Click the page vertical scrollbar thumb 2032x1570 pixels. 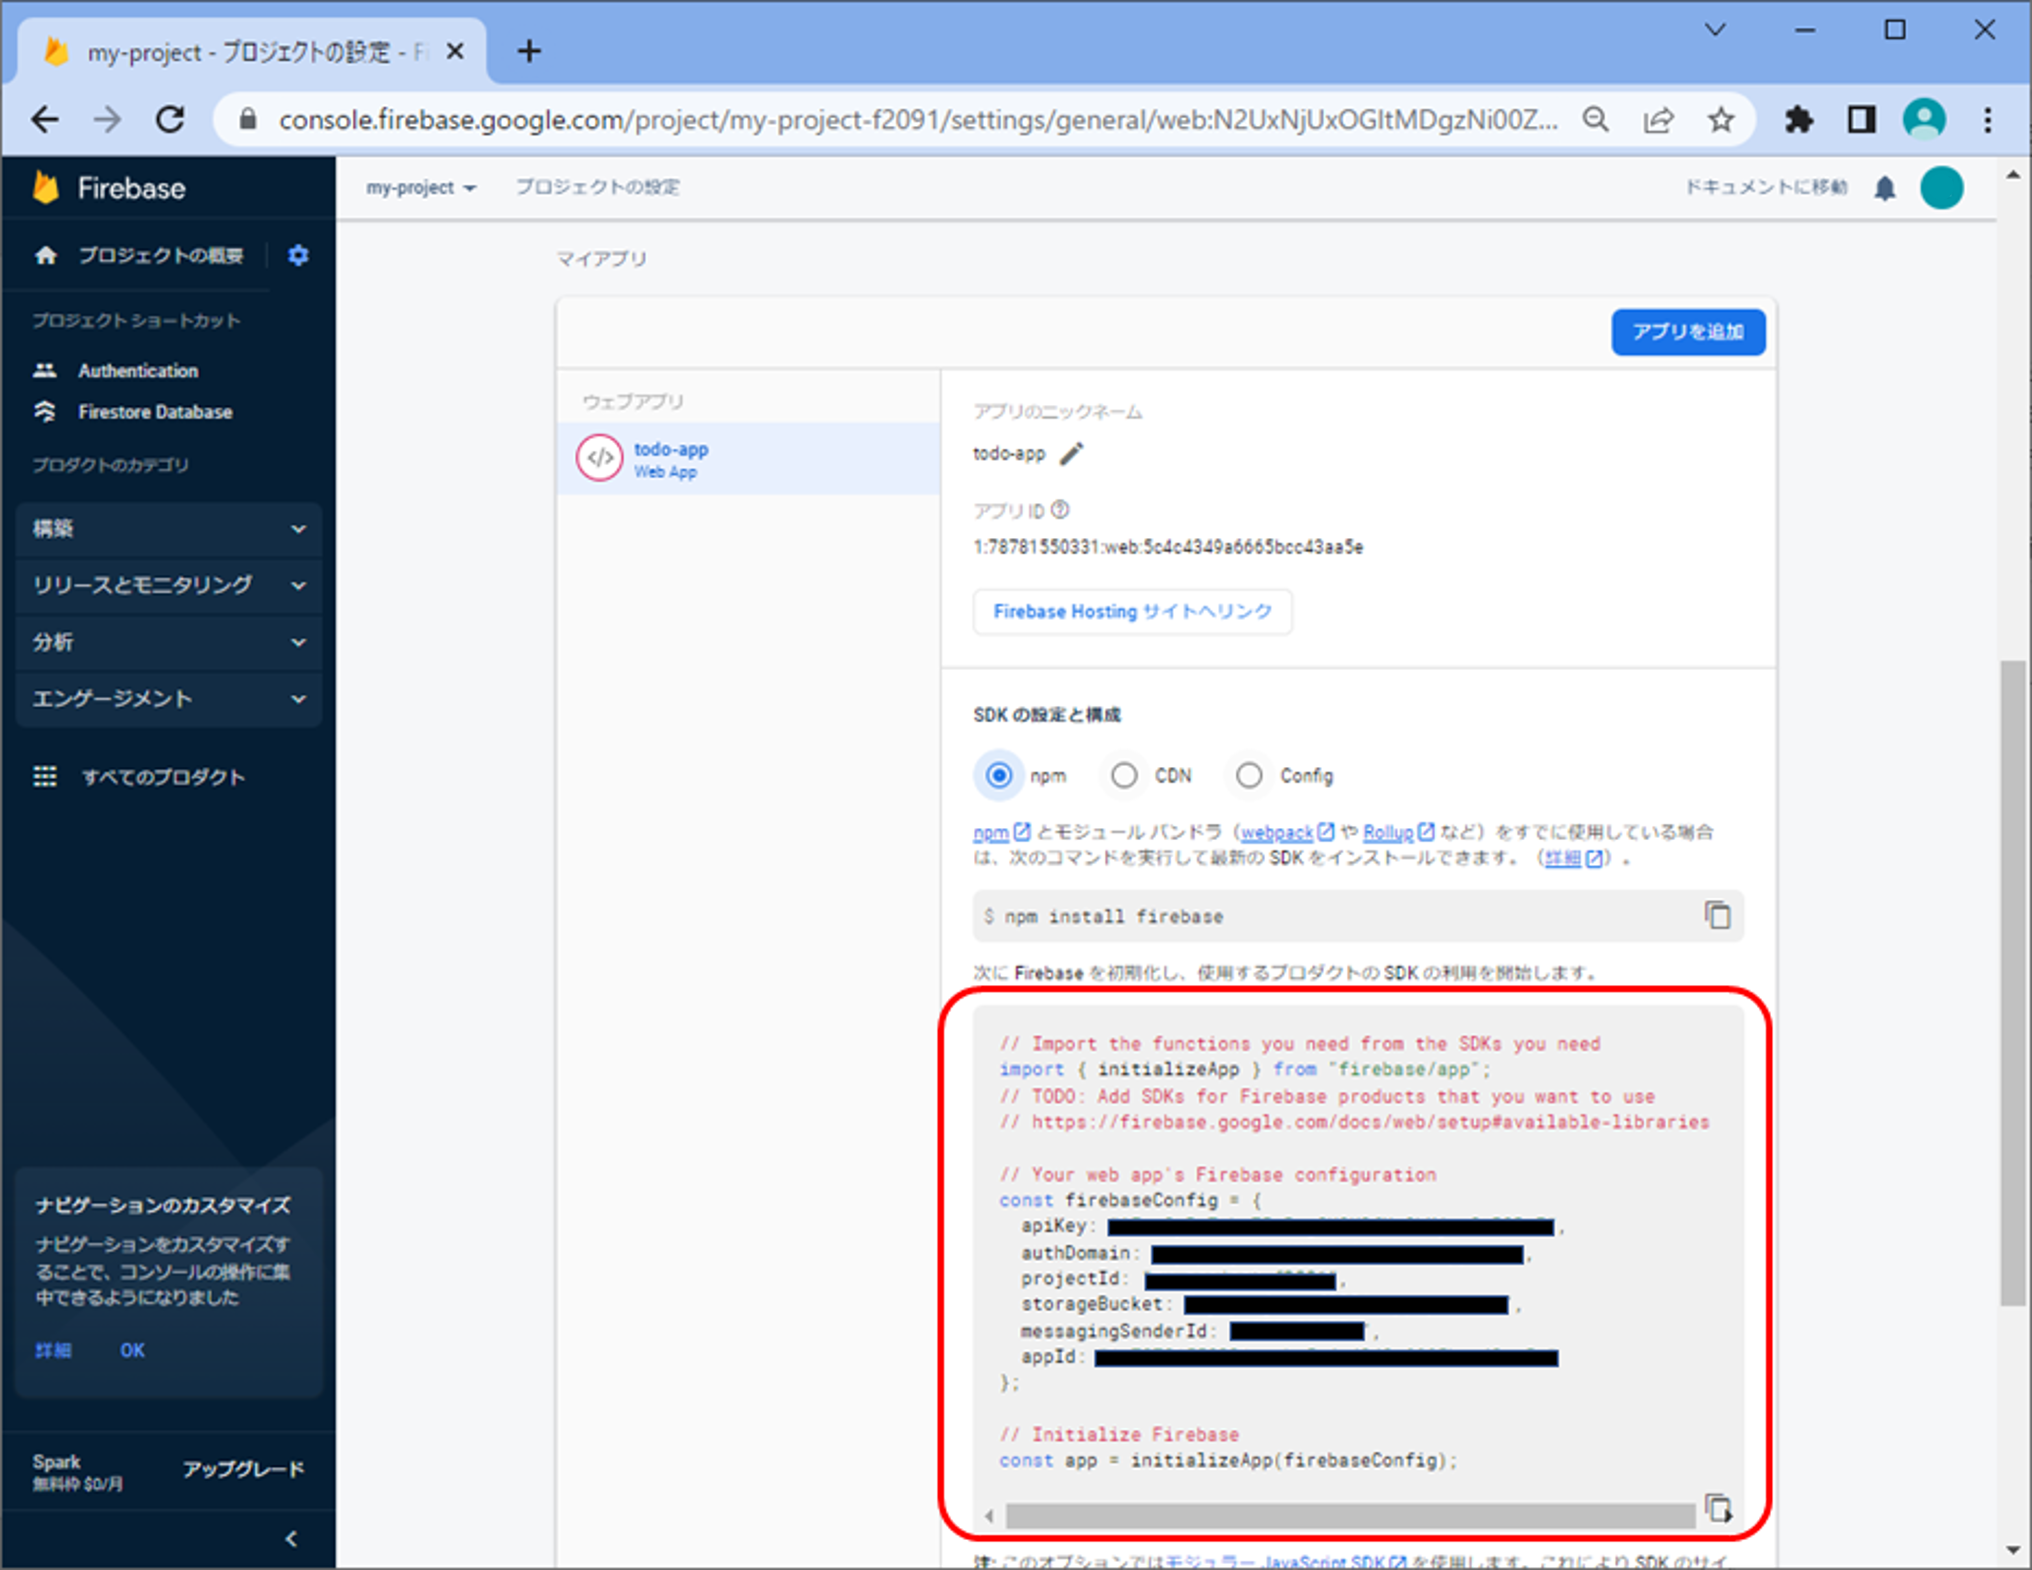pos(2013,983)
